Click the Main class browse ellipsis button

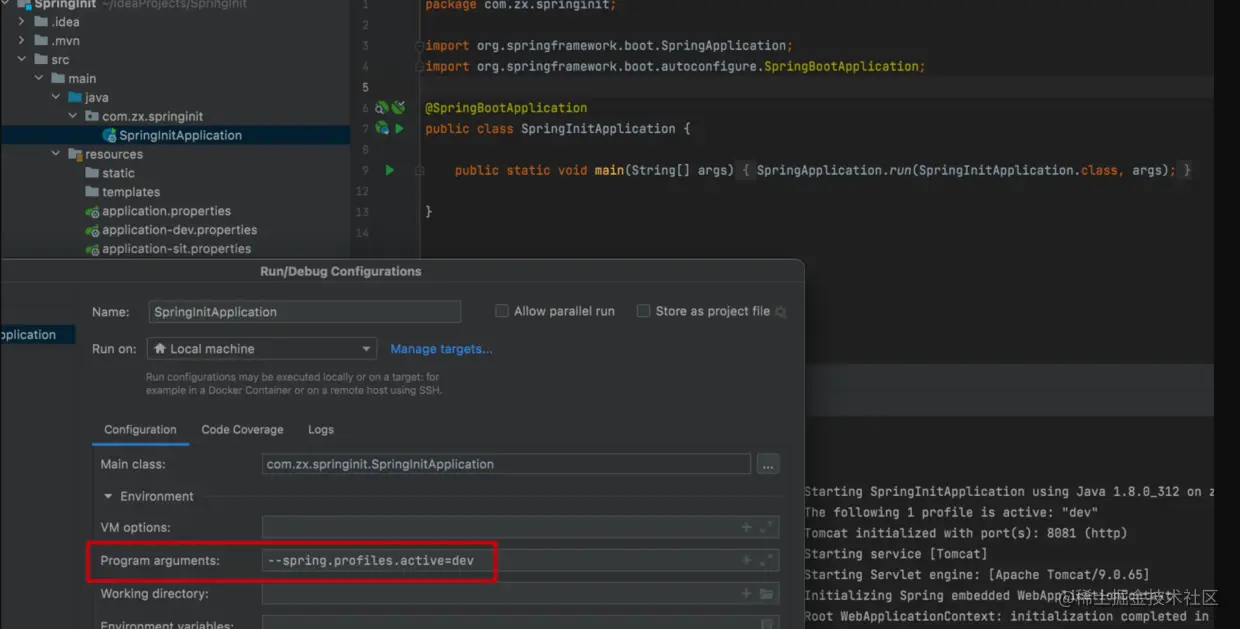tap(768, 464)
